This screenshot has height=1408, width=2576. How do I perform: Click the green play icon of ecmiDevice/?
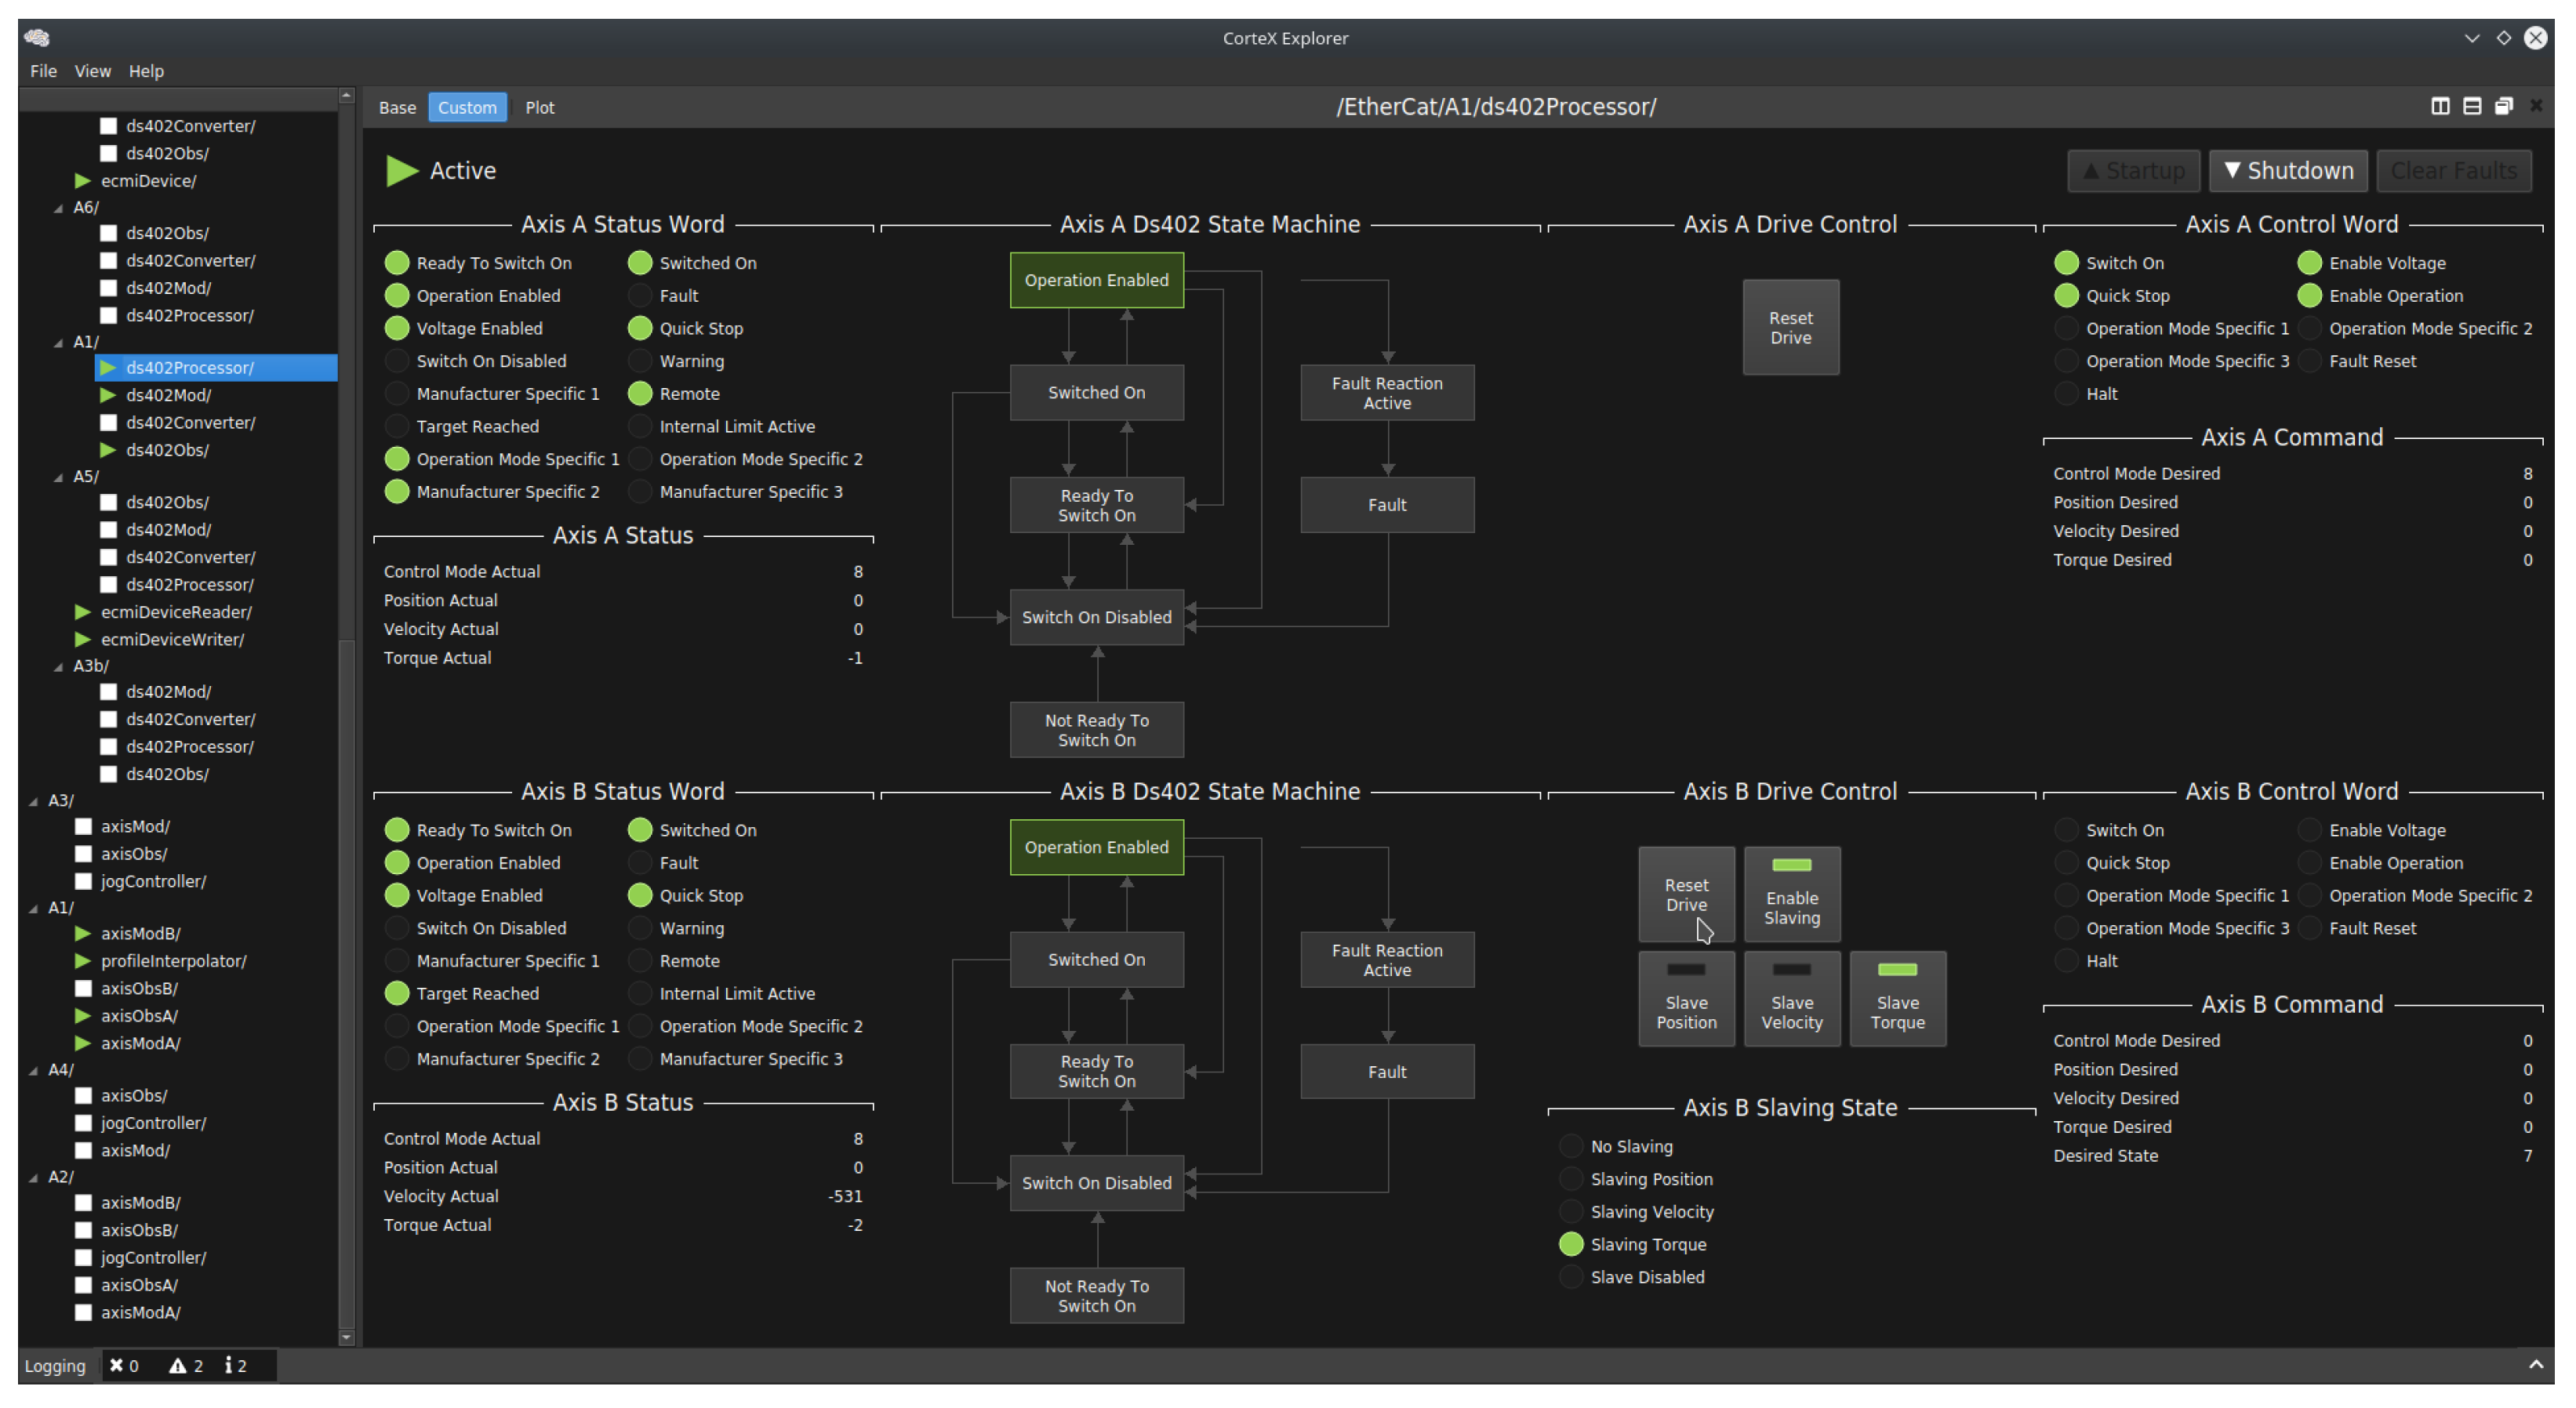[x=83, y=181]
